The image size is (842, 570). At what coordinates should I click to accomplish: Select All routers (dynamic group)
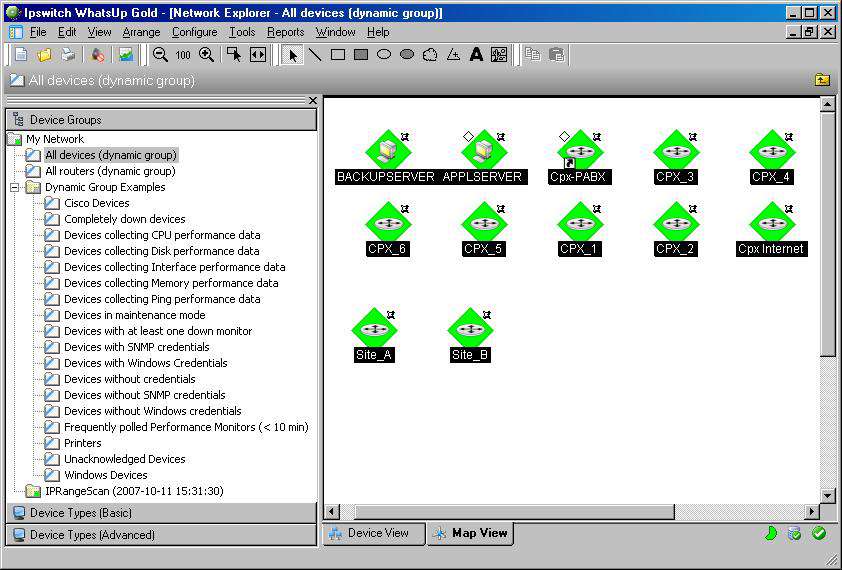tap(109, 171)
